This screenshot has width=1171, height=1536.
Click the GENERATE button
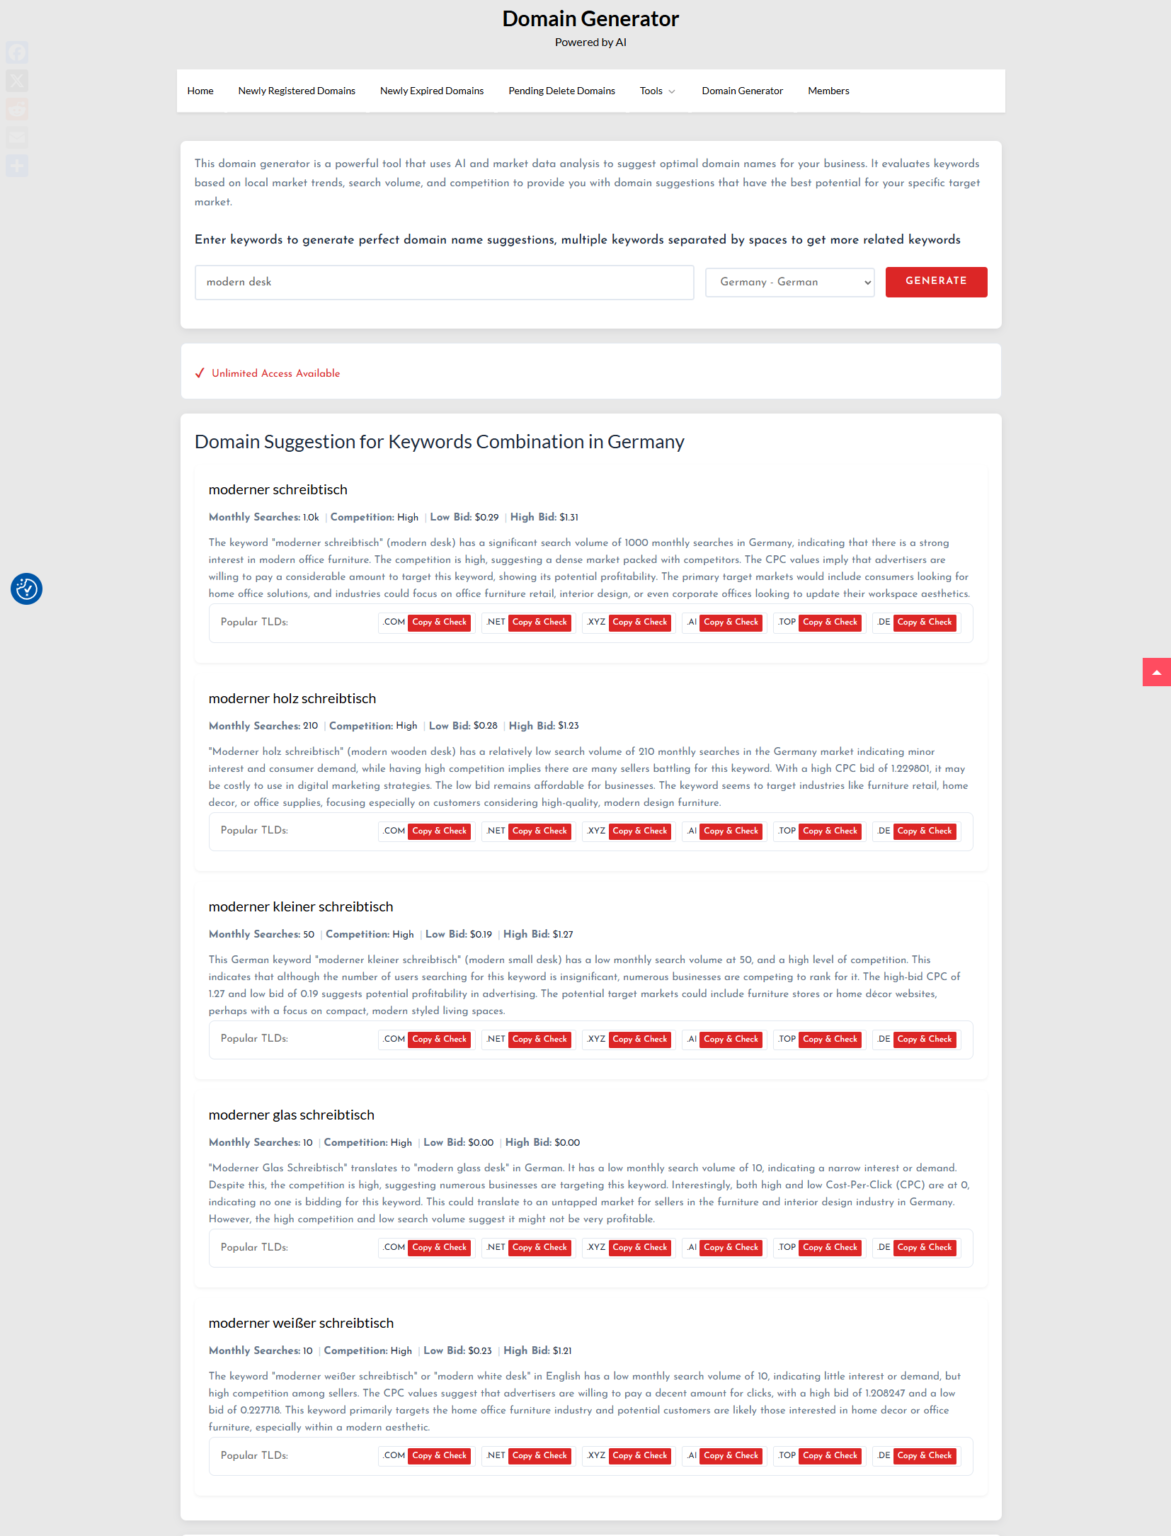pos(936,282)
